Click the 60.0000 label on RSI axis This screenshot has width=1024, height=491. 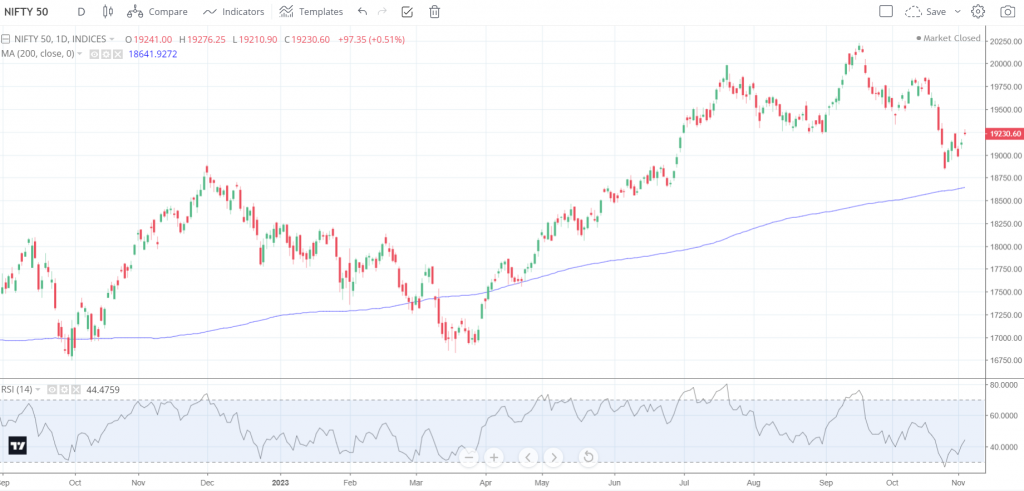[1006, 415]
